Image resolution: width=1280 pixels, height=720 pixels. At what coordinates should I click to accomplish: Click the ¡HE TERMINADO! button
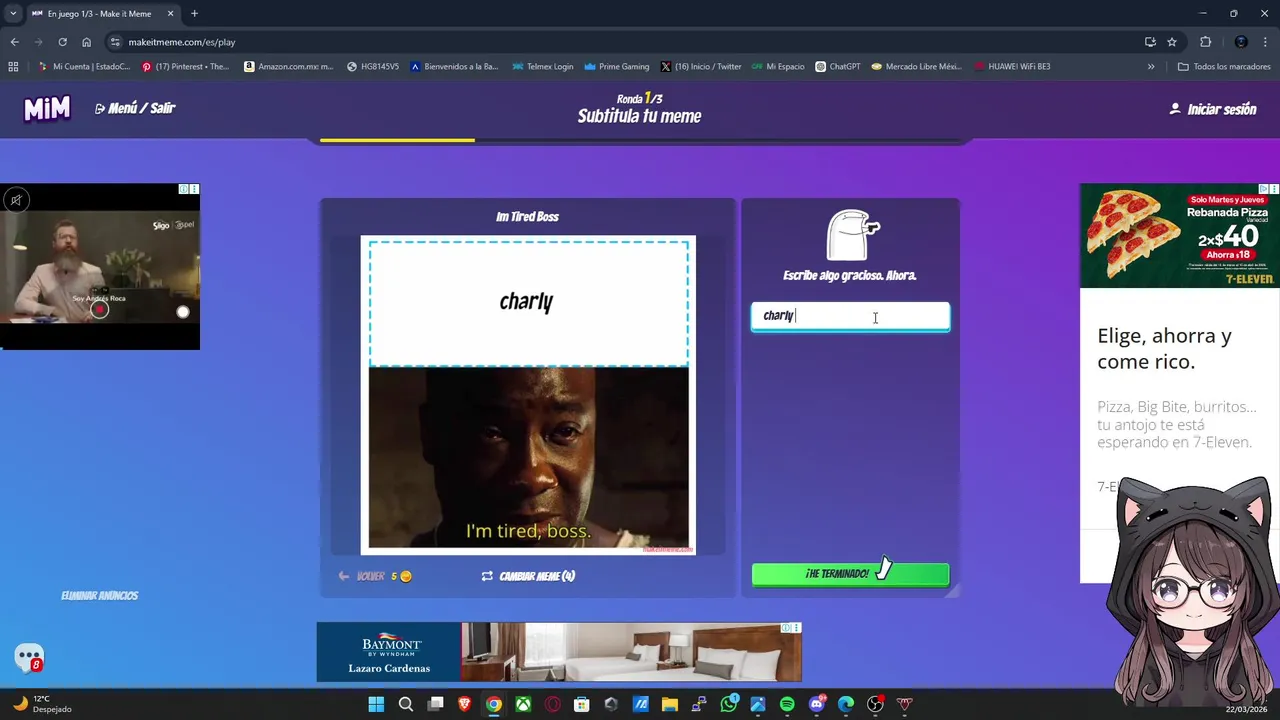point(850,574)
